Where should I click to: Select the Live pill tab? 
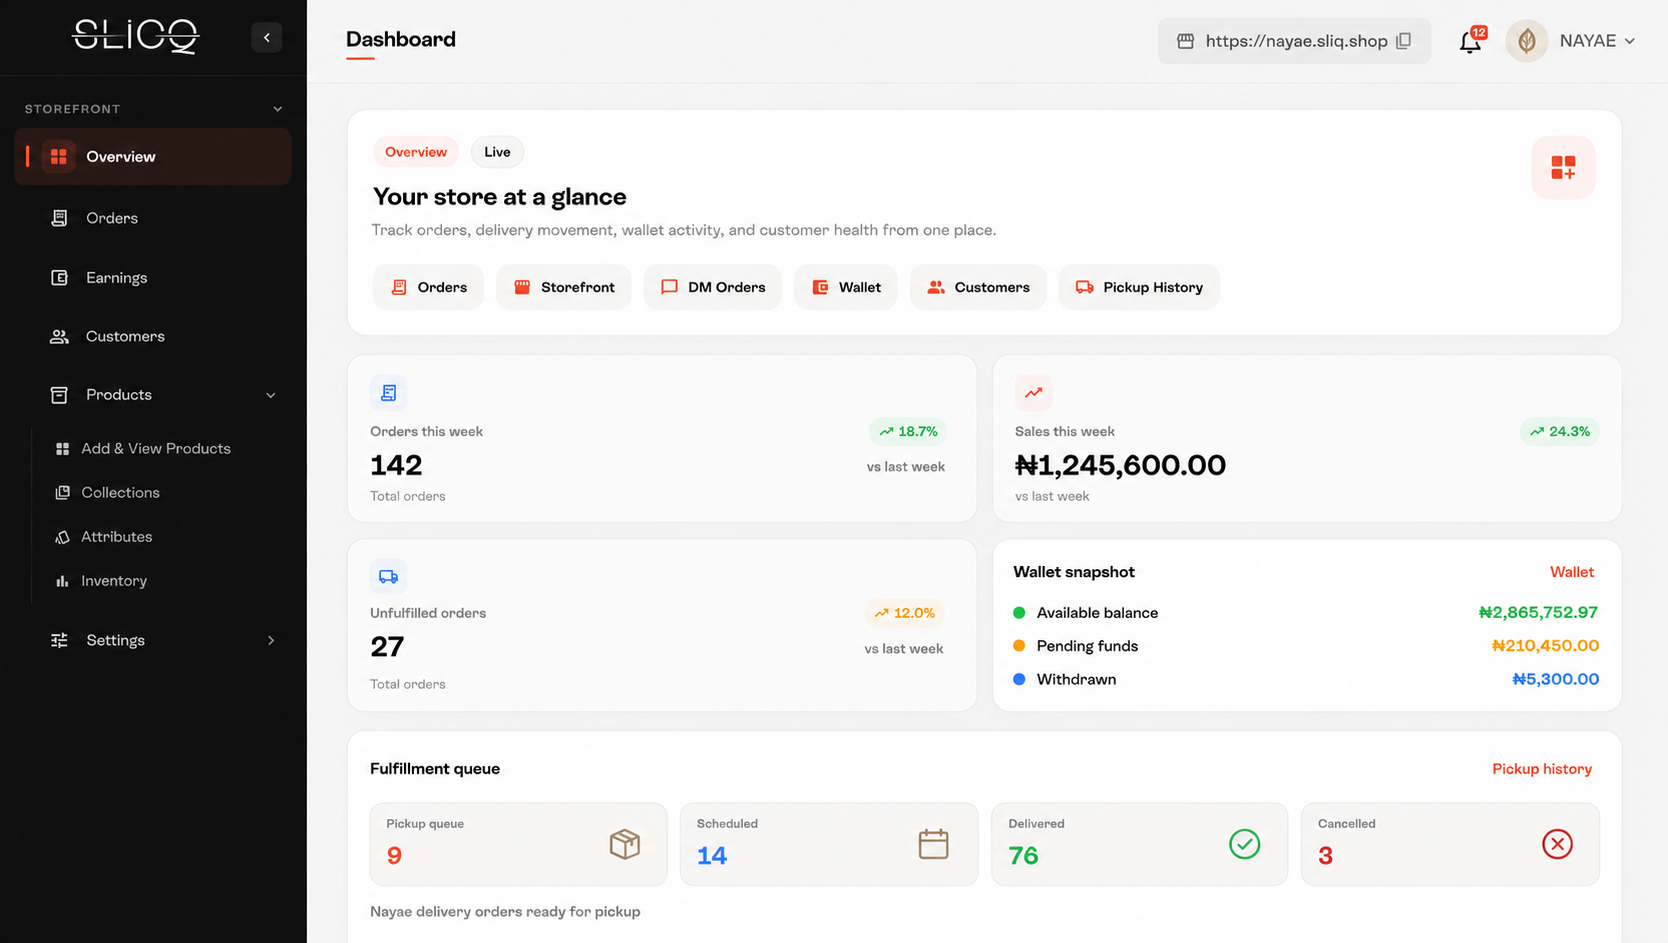(497, 152)
